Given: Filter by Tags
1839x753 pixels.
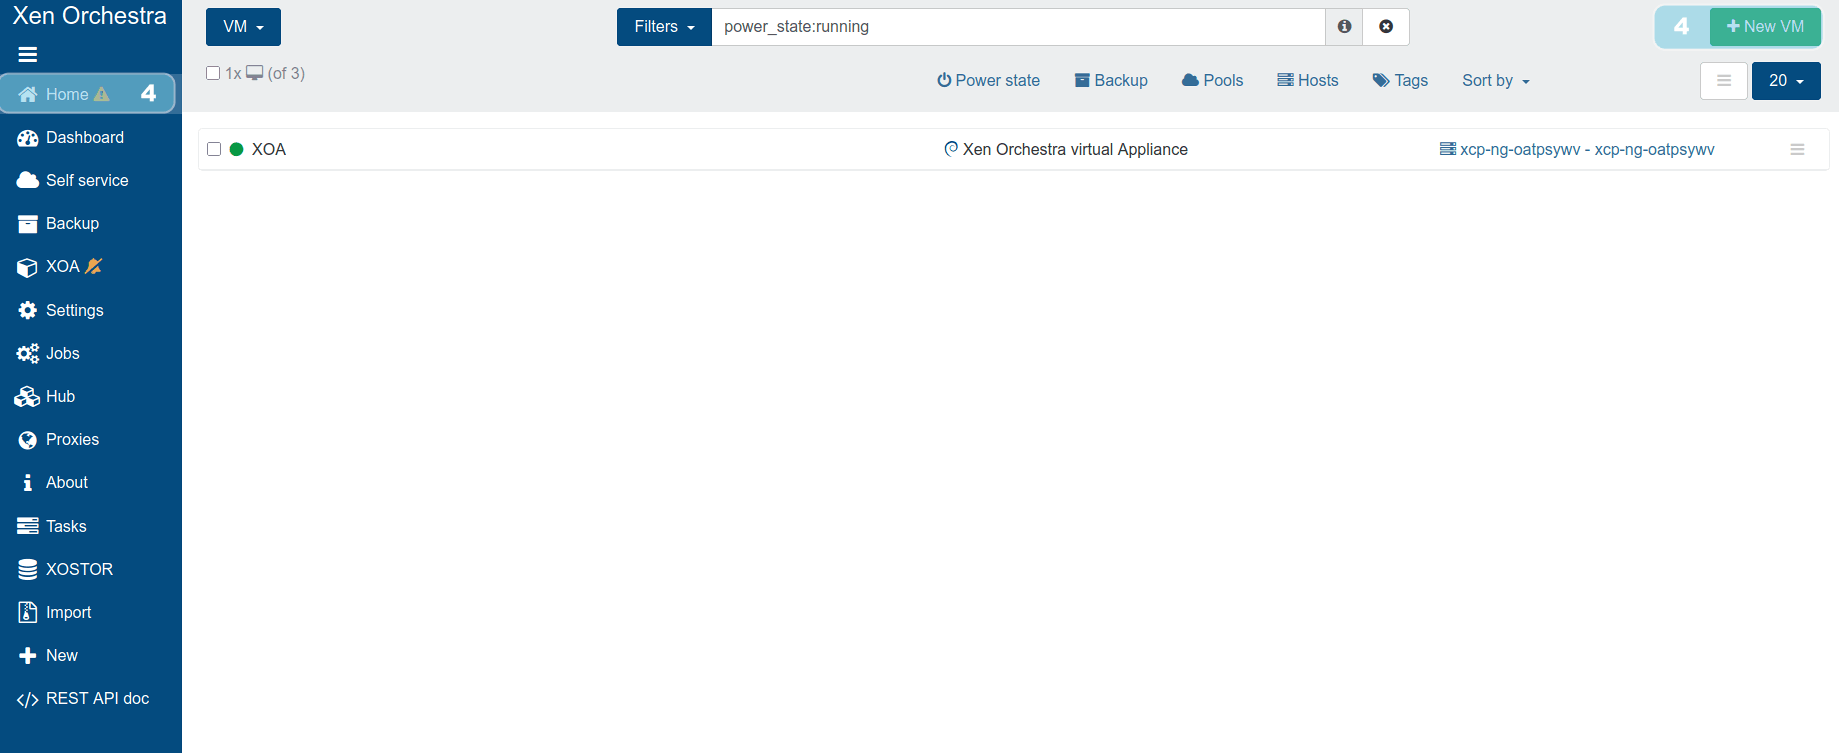Looking at the screenshot, I should click(1400, 81).
